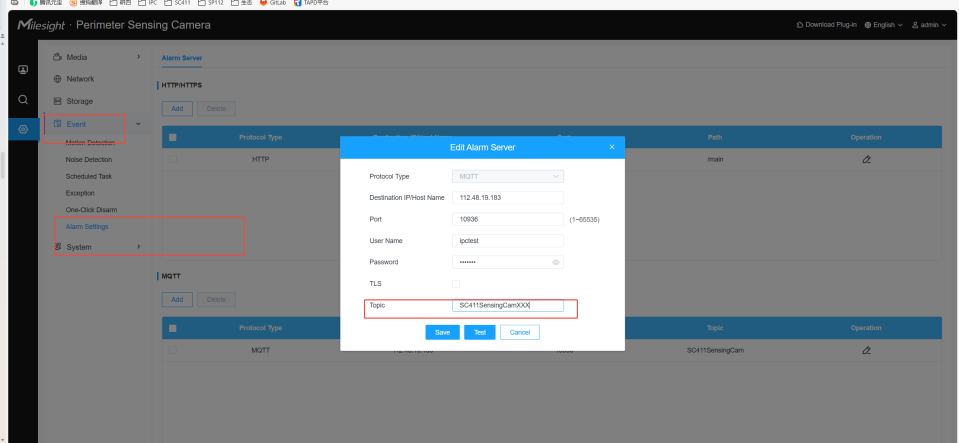This screenshot has height=443, width=959.
Task: Open Scheduled Task submenu item
Action: 89,176
